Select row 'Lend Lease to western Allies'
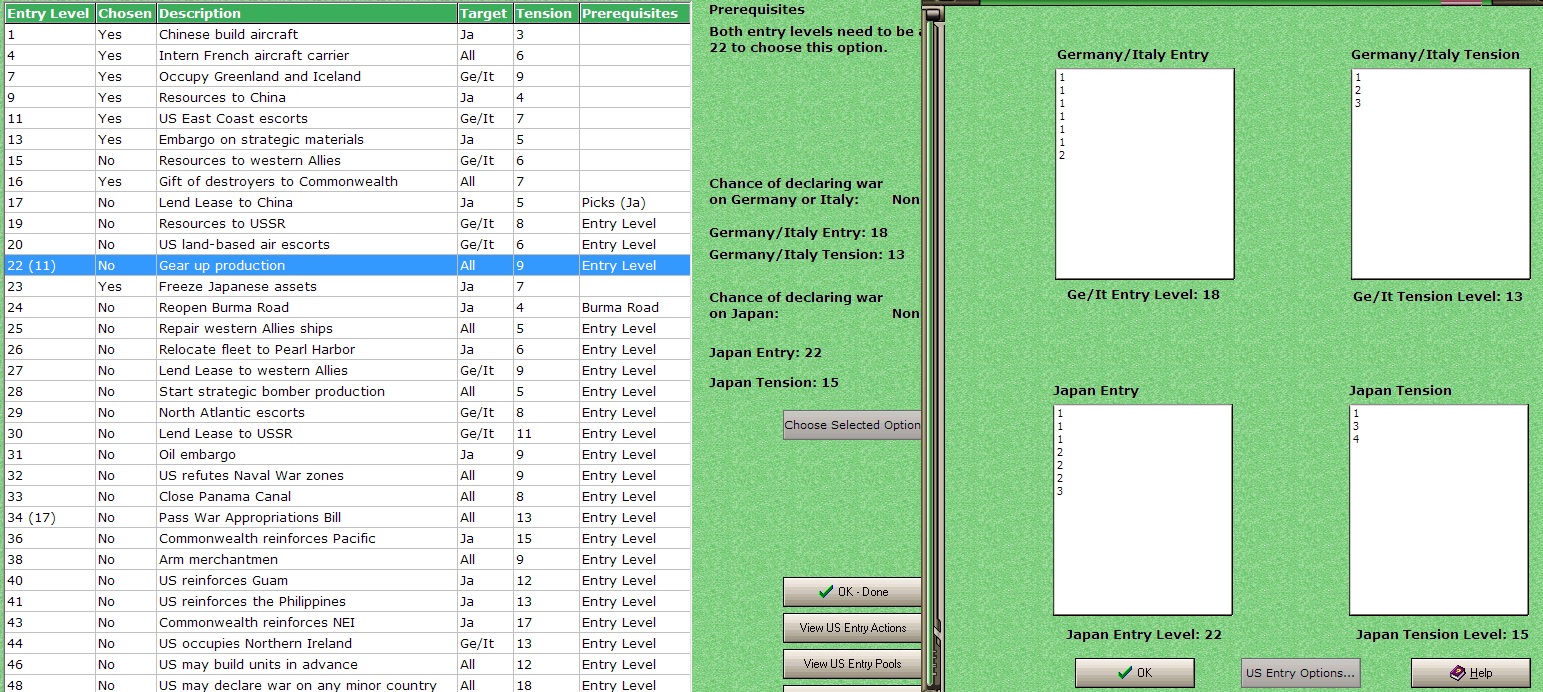 347,370
